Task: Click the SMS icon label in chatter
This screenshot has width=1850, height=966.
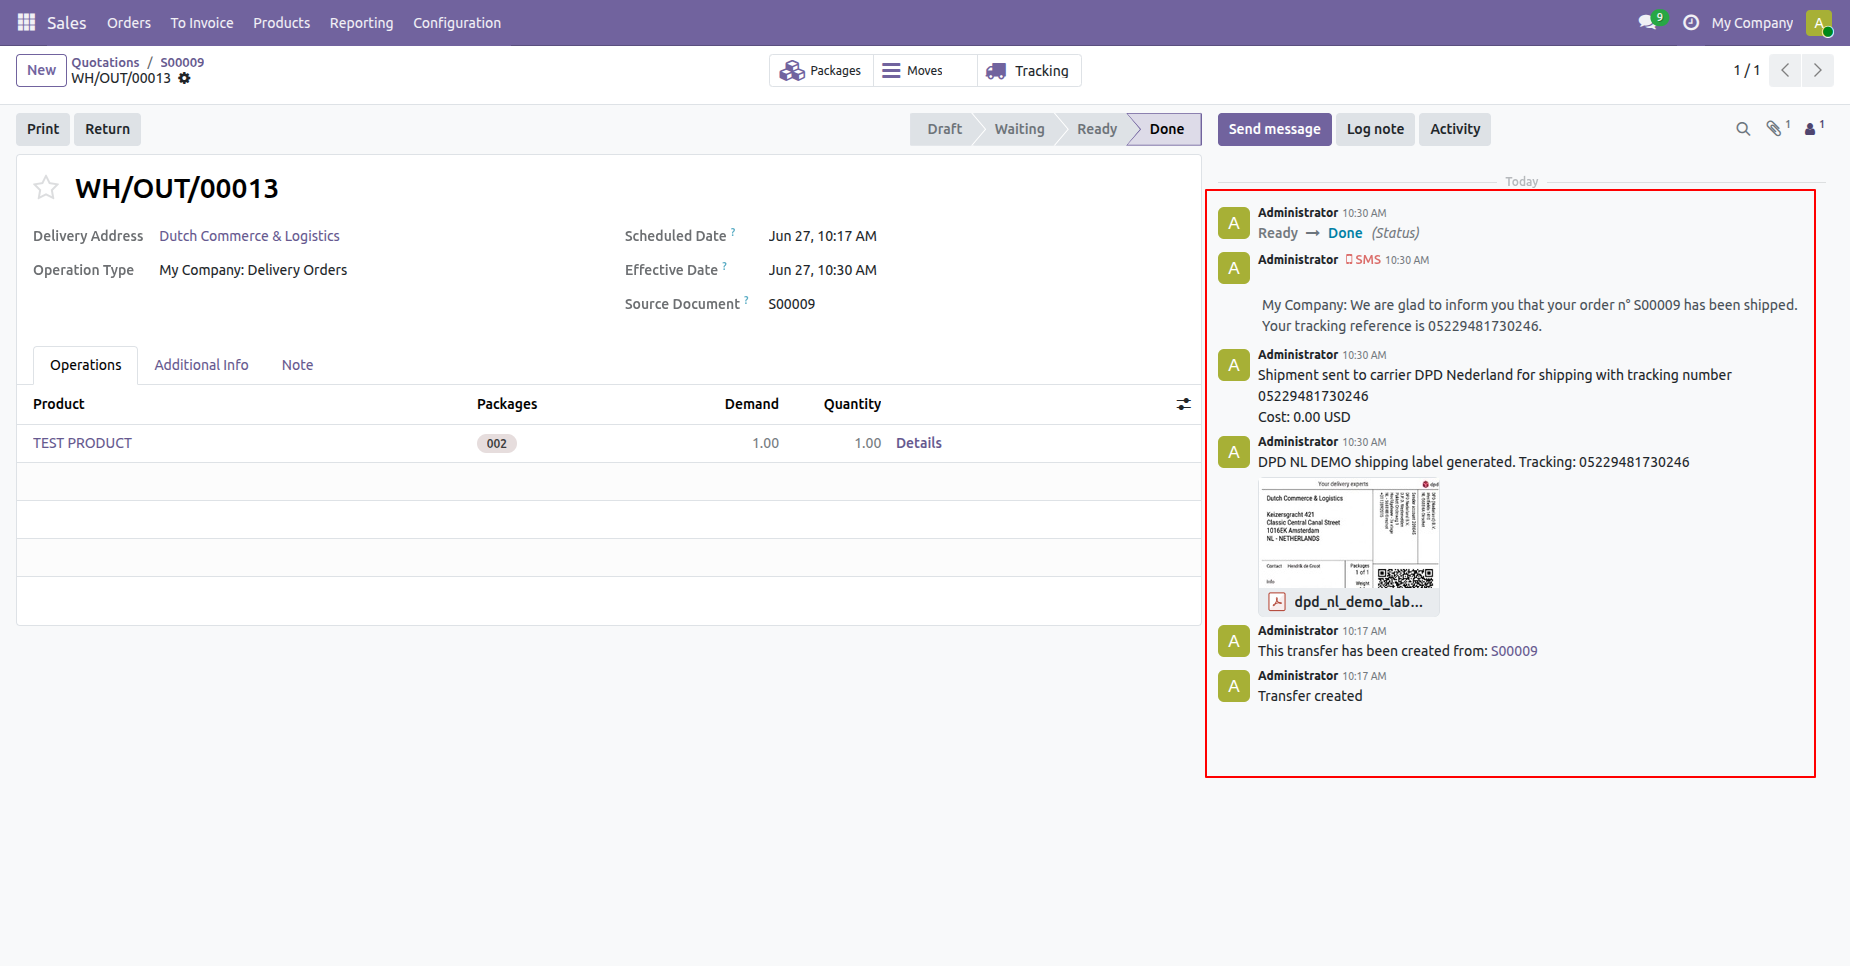Action: (x=1362, y=260)
